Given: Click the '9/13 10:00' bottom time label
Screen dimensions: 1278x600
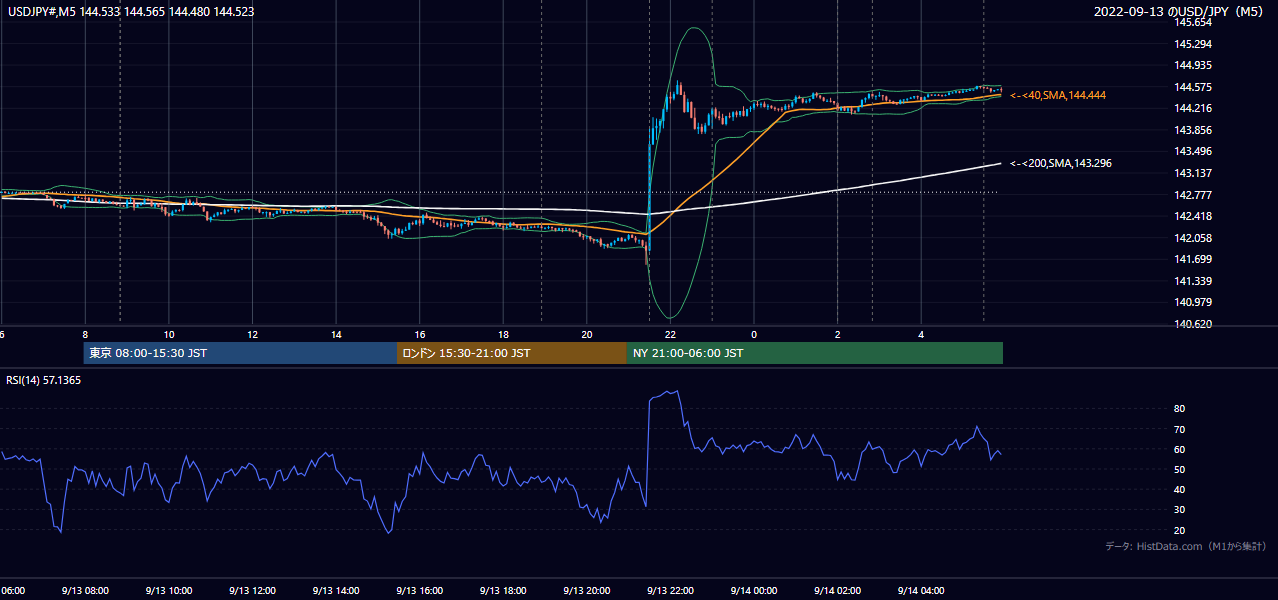Looking at the screenshot, I should [169, 591].
